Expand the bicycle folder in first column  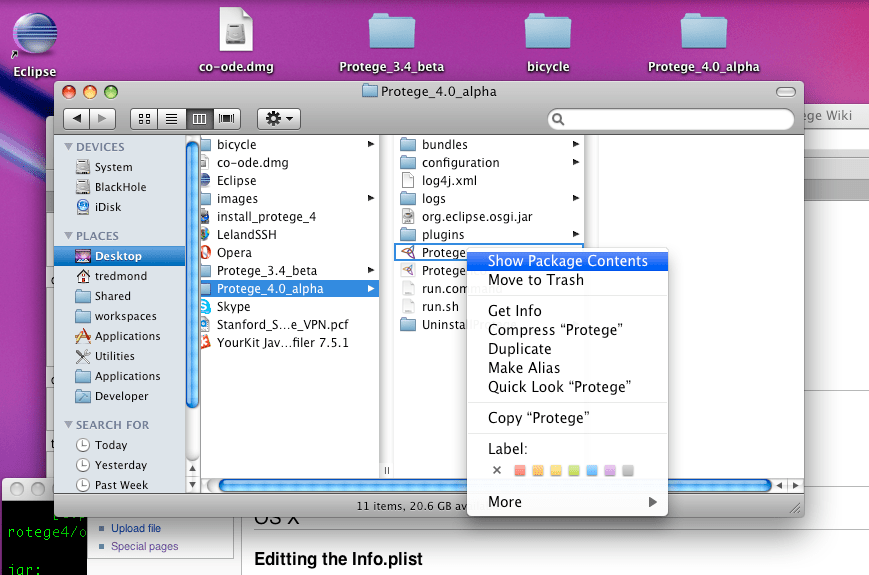(x=371, y=144)
